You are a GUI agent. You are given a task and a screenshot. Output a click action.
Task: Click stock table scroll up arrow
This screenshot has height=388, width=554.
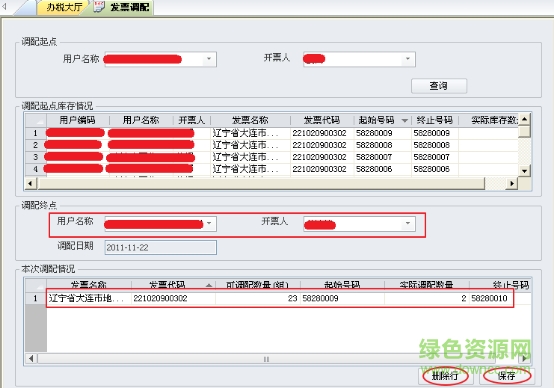point(524,119)
